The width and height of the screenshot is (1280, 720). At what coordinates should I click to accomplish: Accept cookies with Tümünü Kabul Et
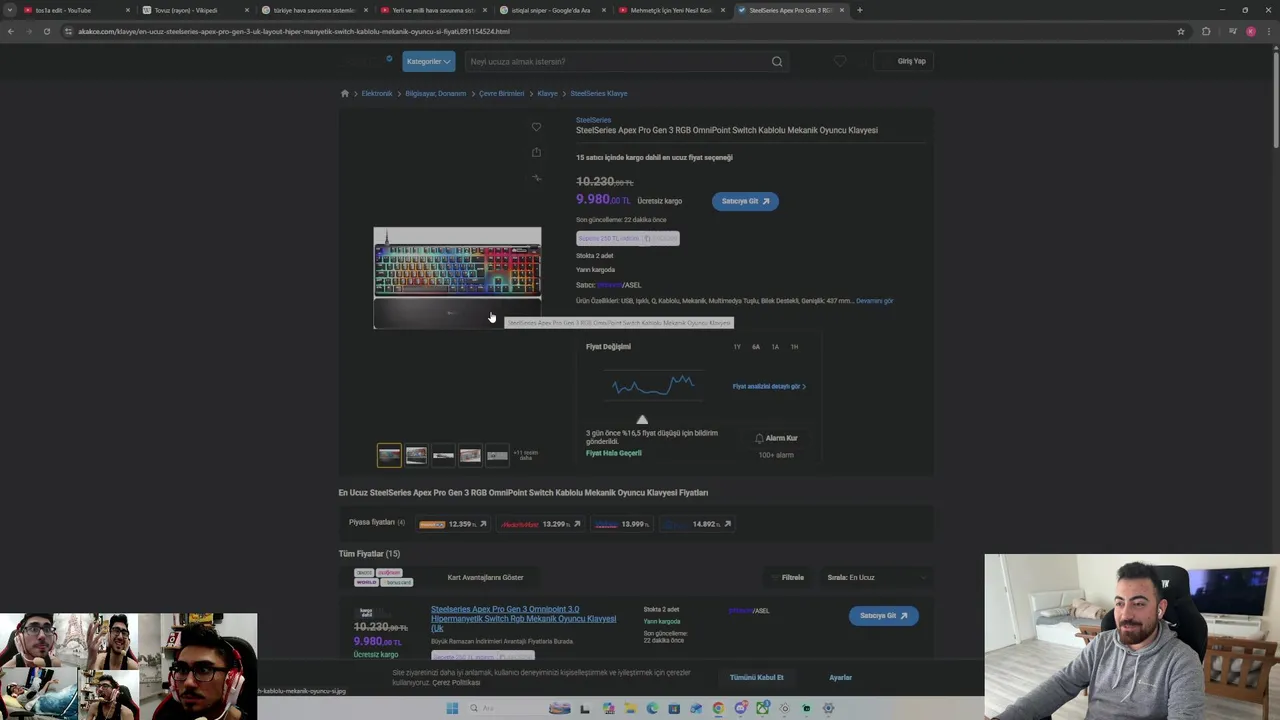pos(756,677)
